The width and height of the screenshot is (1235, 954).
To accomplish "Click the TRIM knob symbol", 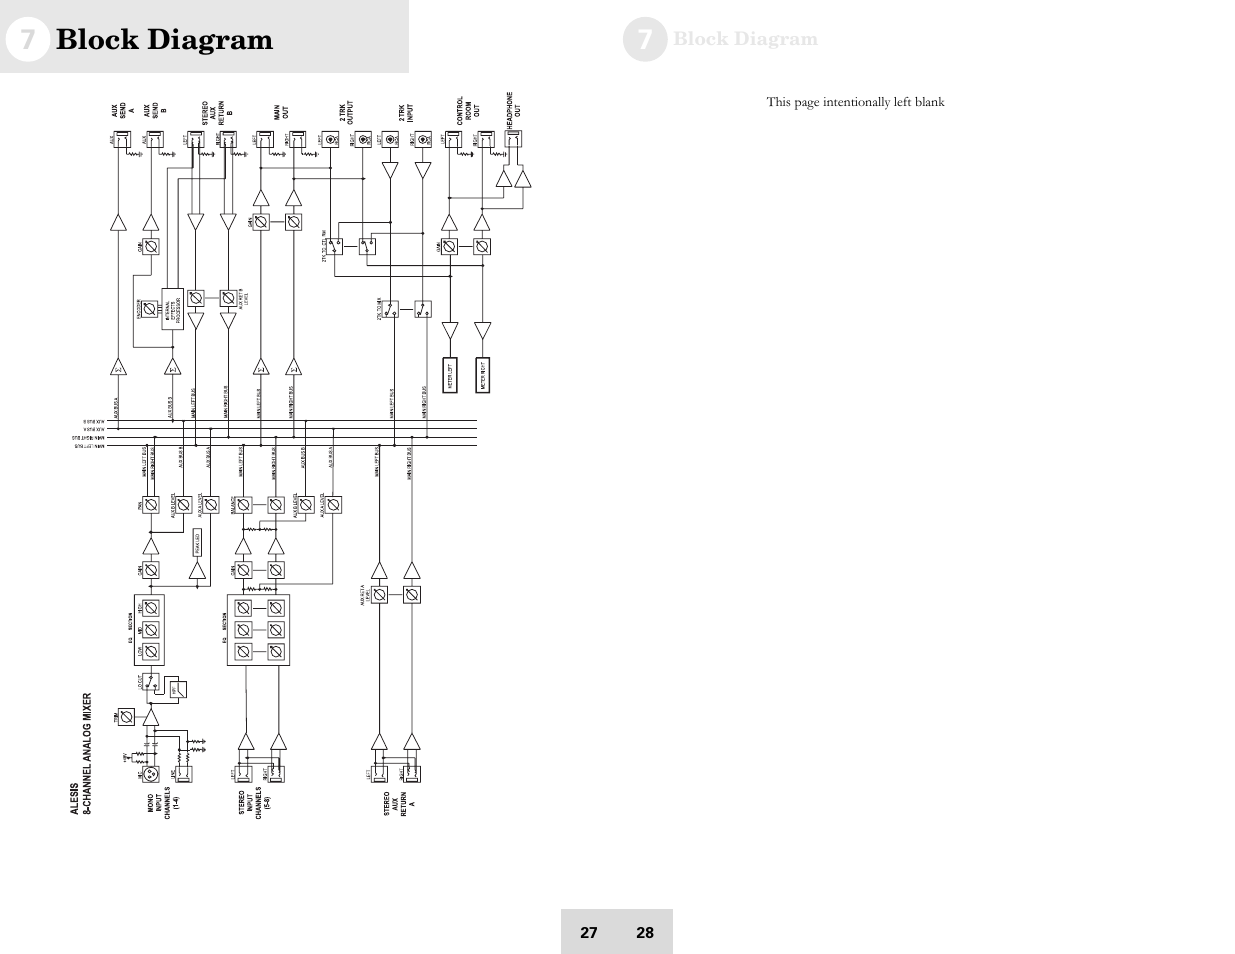I will [127, 716].
